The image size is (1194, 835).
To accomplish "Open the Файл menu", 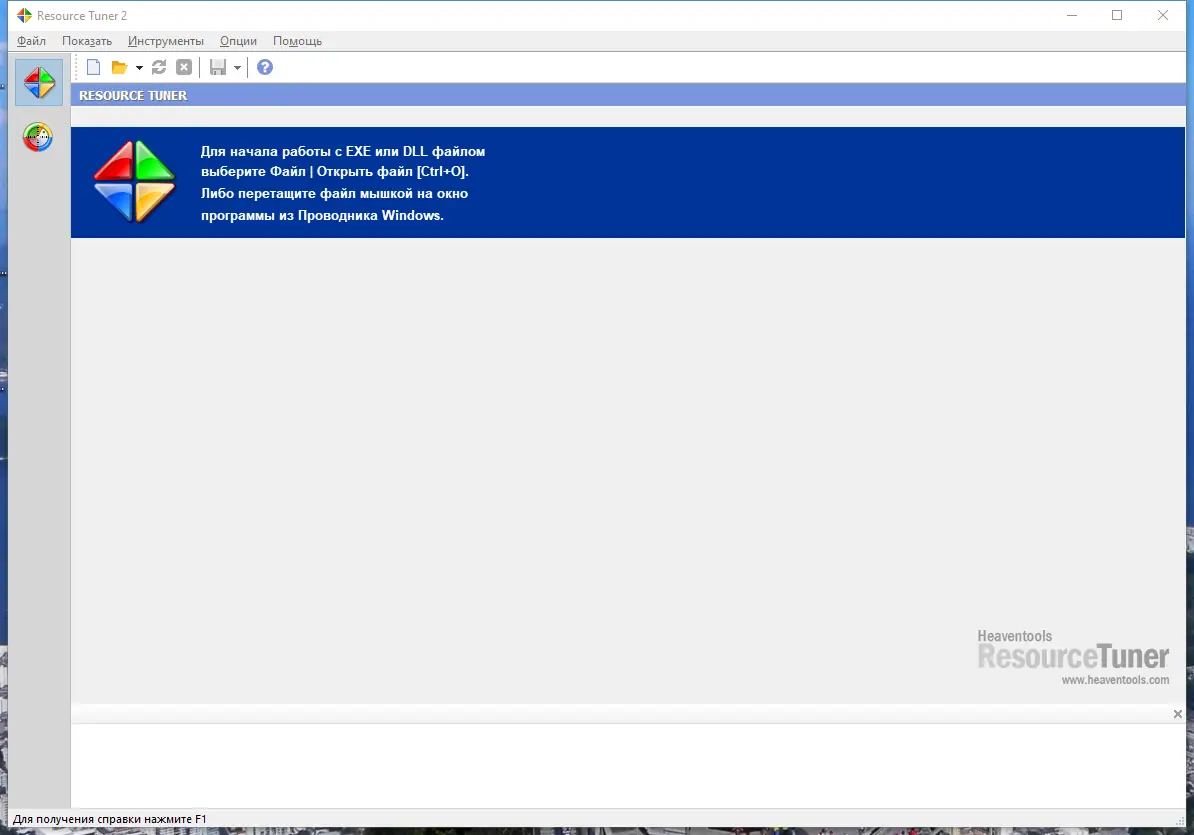I will pyautogui.click(x=31, y=41).
